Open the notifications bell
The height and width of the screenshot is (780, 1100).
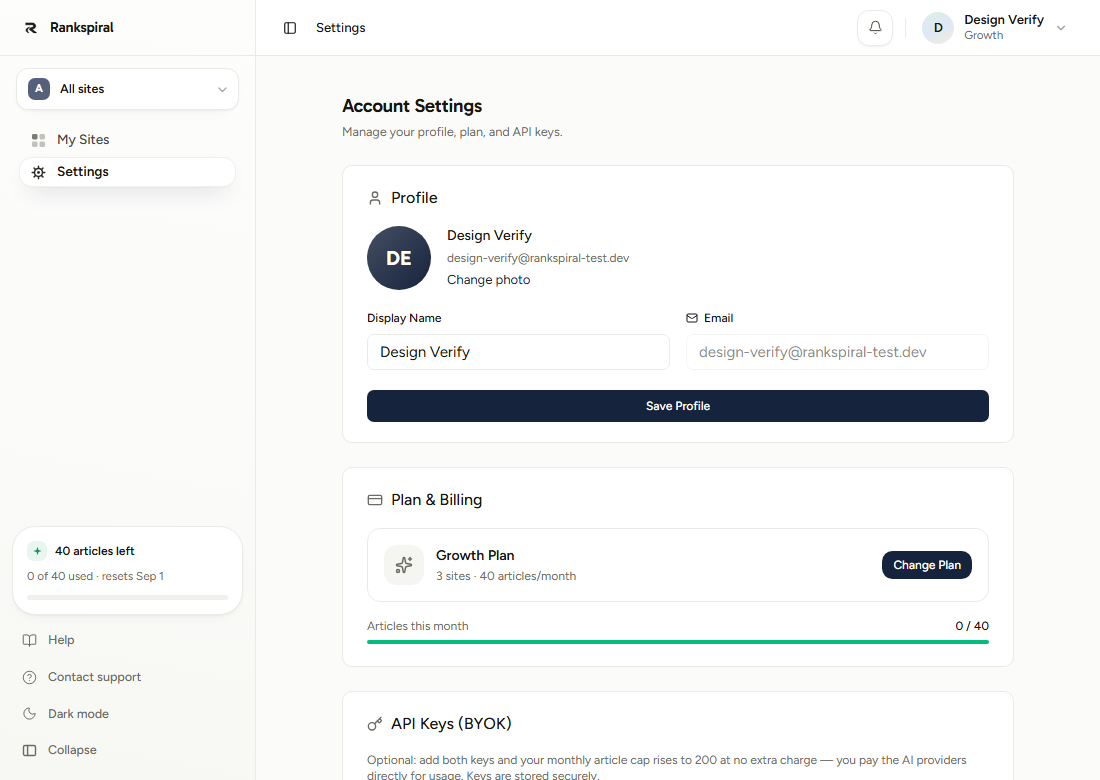[x=875, y=28]
